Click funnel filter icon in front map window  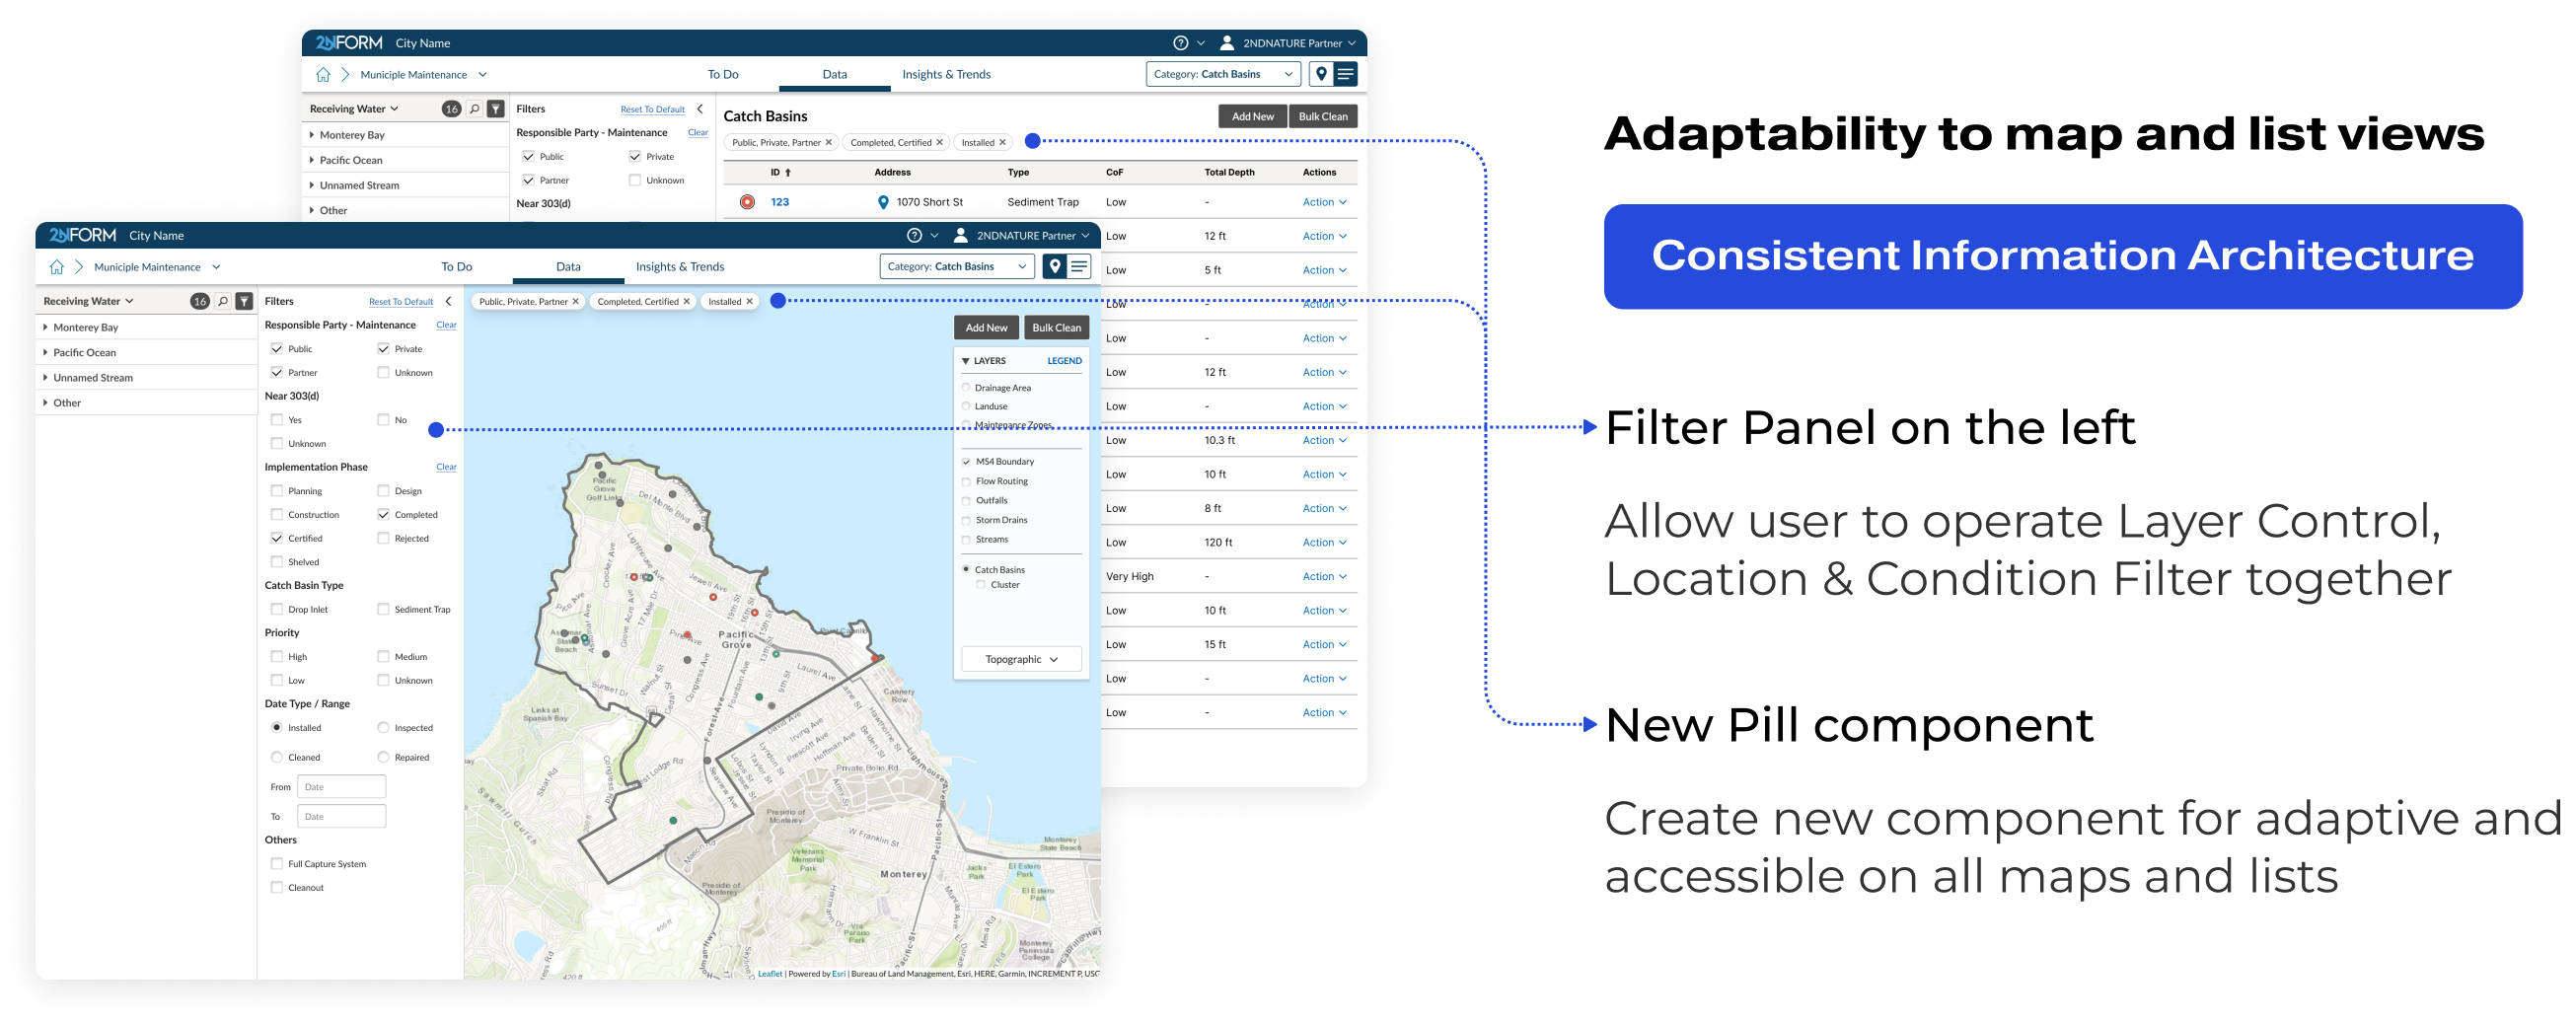[245, 301]
